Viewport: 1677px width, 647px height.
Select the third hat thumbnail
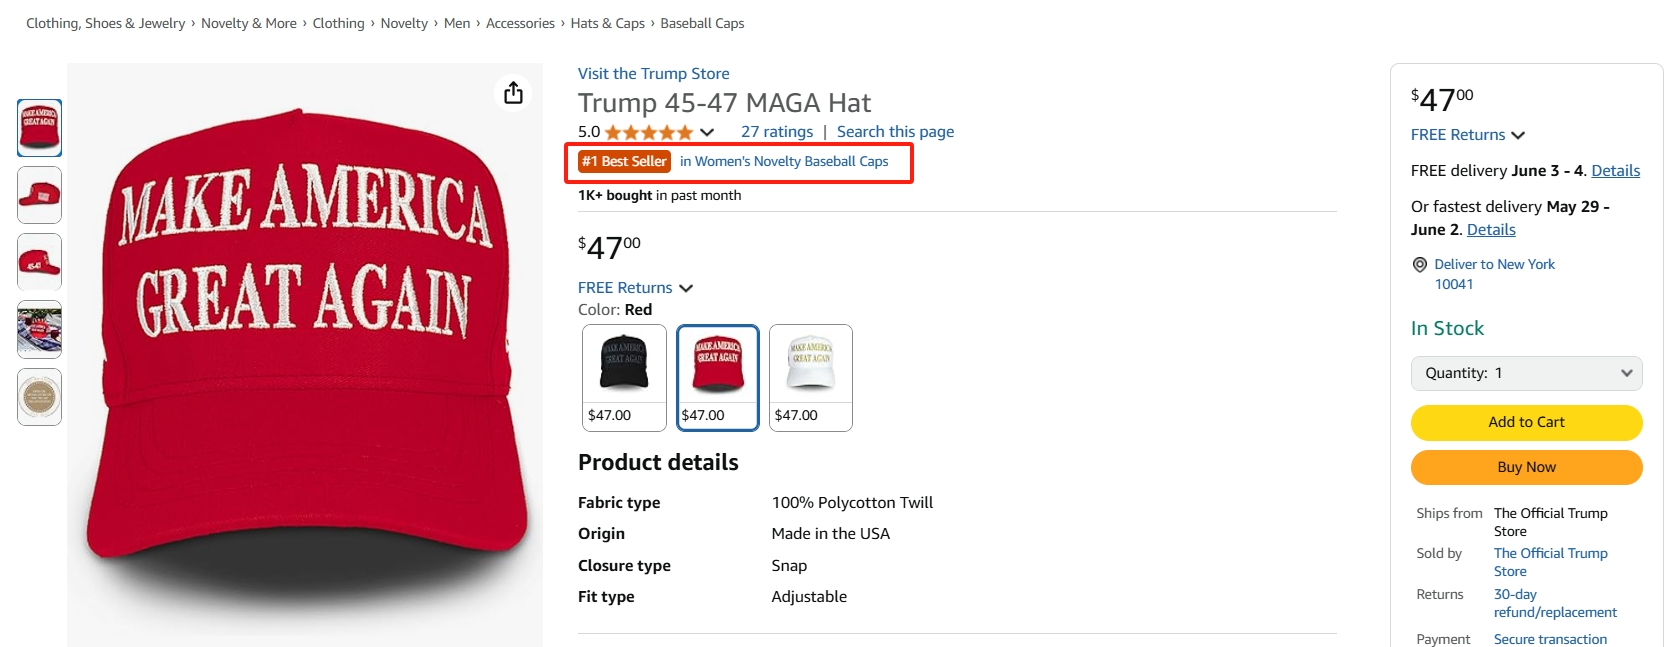tap(40, 262)
